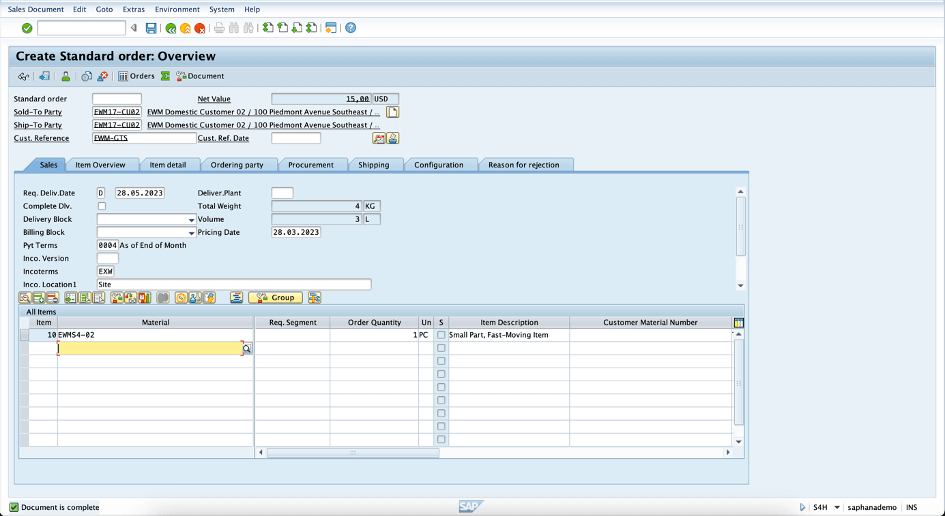Click the Incoterms field EXW
Viewport: 945px width, 516px height.
tap(105, 271)
